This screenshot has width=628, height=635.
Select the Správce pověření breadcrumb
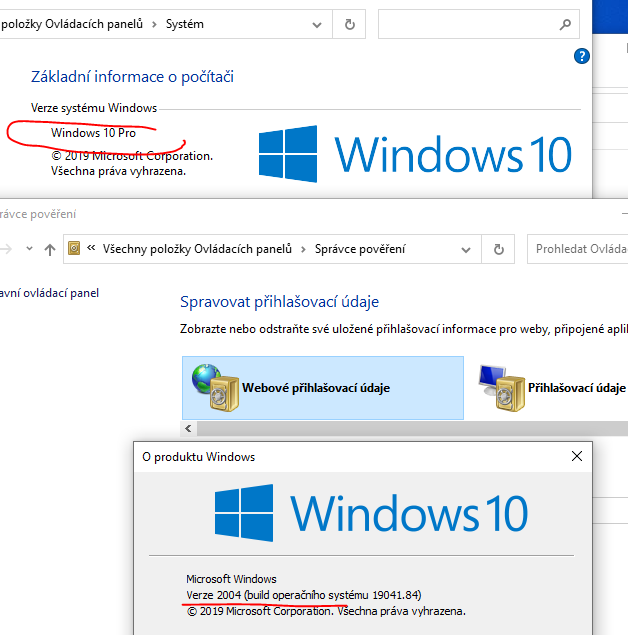tap(360, 249)
